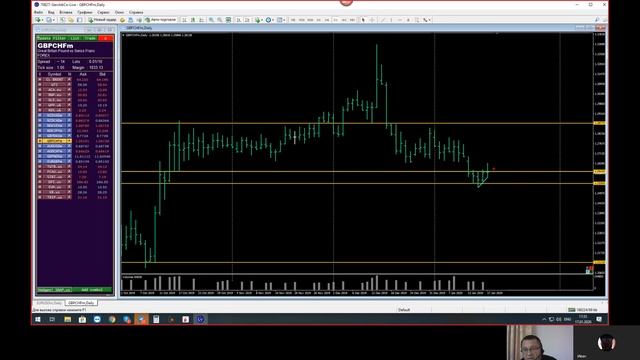
Task: Open the Сервис menu
Action: pyautogui.click(x=103, y=12)
